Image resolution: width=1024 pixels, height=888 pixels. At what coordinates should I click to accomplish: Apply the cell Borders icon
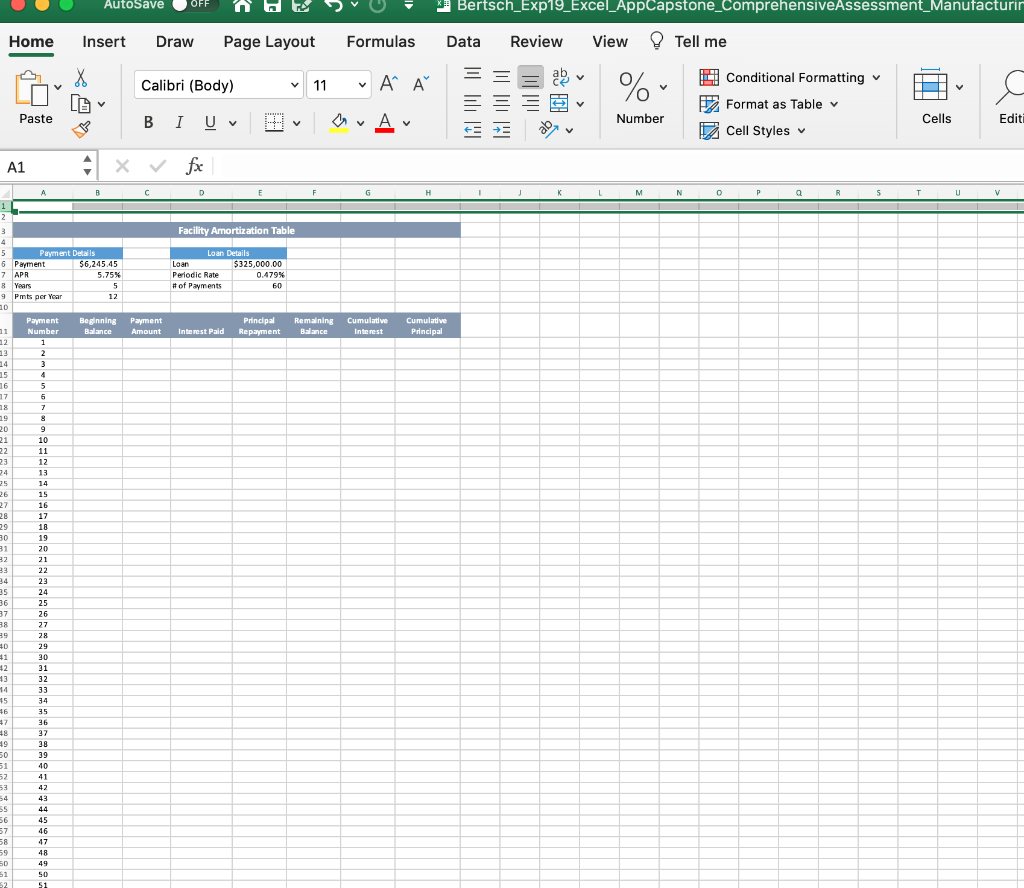click(274, 122)
